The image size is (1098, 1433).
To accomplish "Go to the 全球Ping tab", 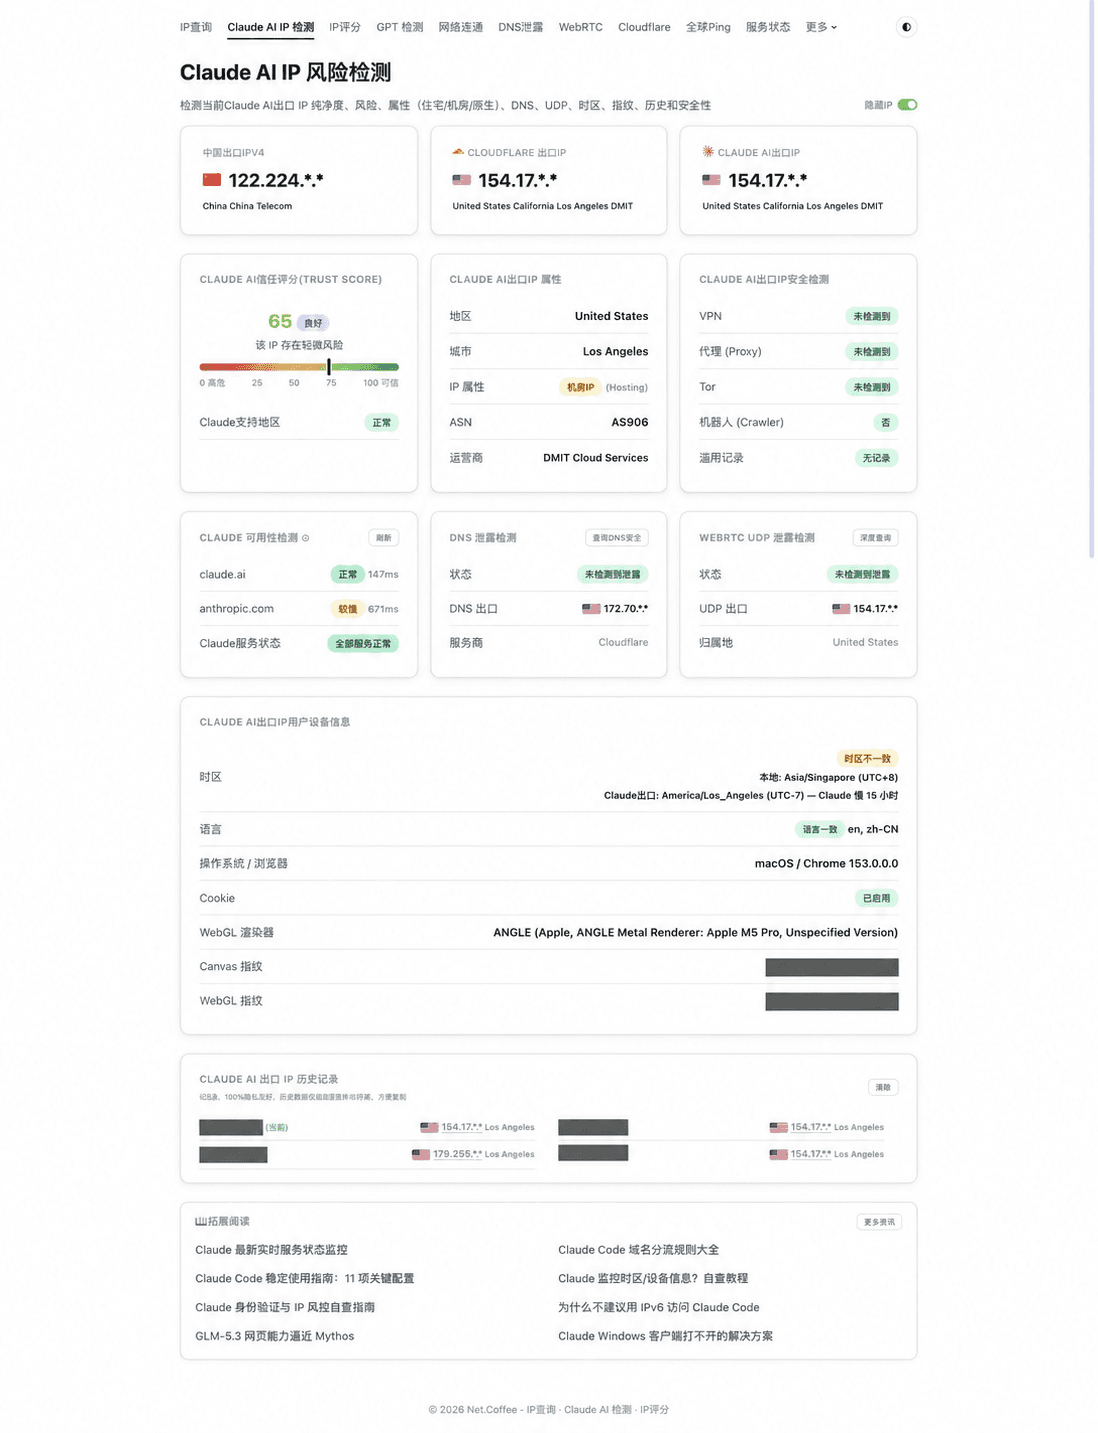I will (708, 27).
